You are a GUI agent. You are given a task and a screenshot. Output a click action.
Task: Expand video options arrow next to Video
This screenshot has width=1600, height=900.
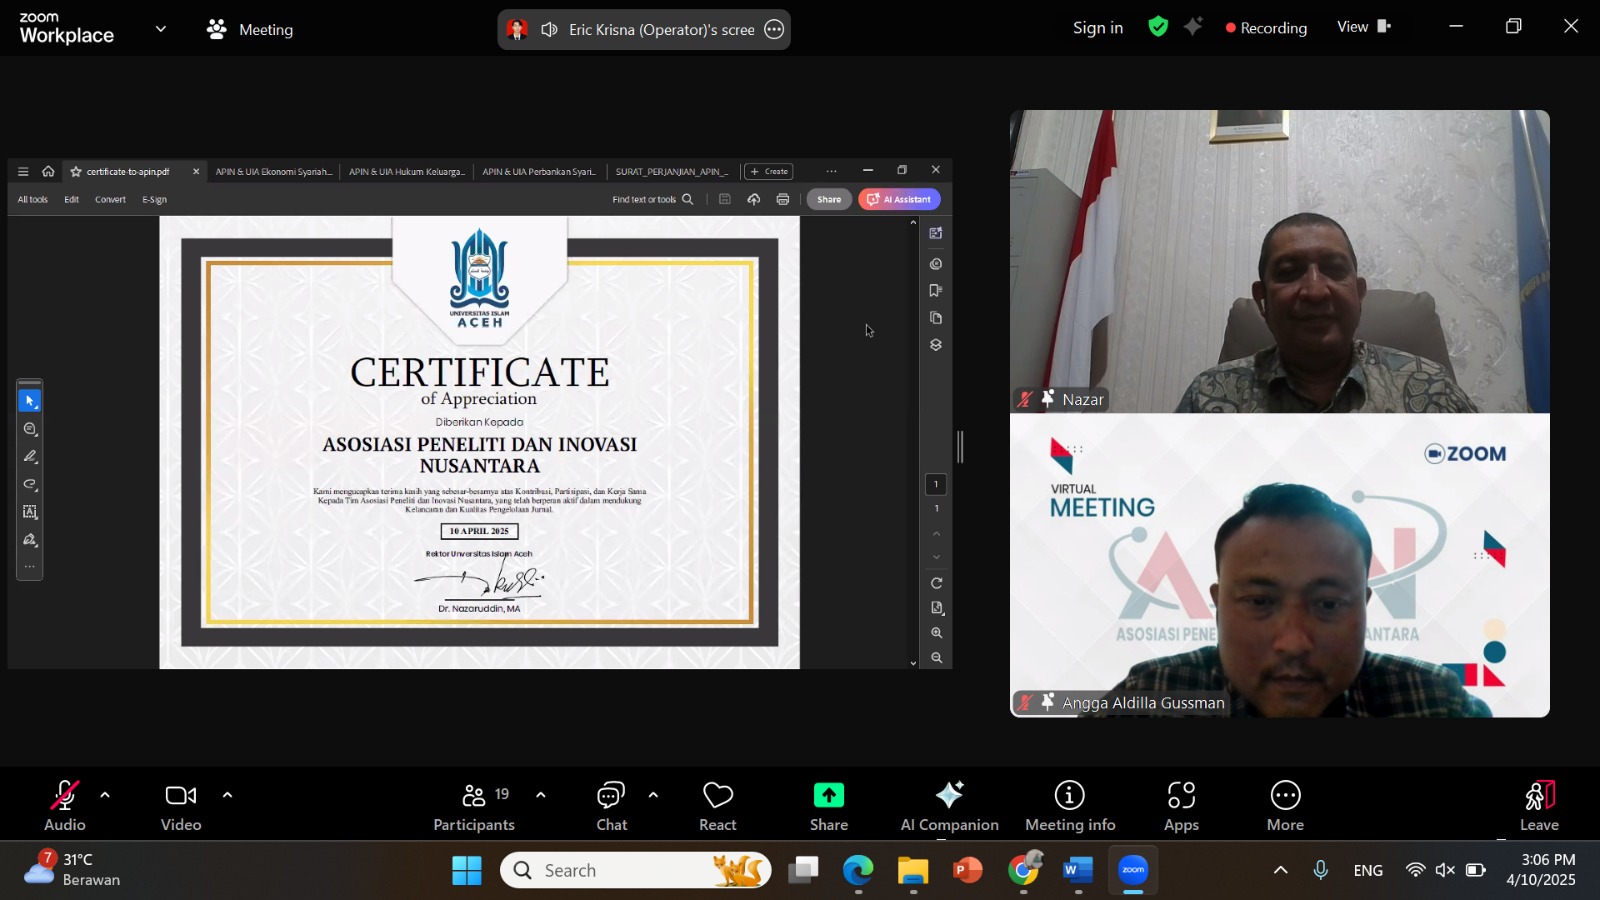pyautogui.click(x=227, y=796)
